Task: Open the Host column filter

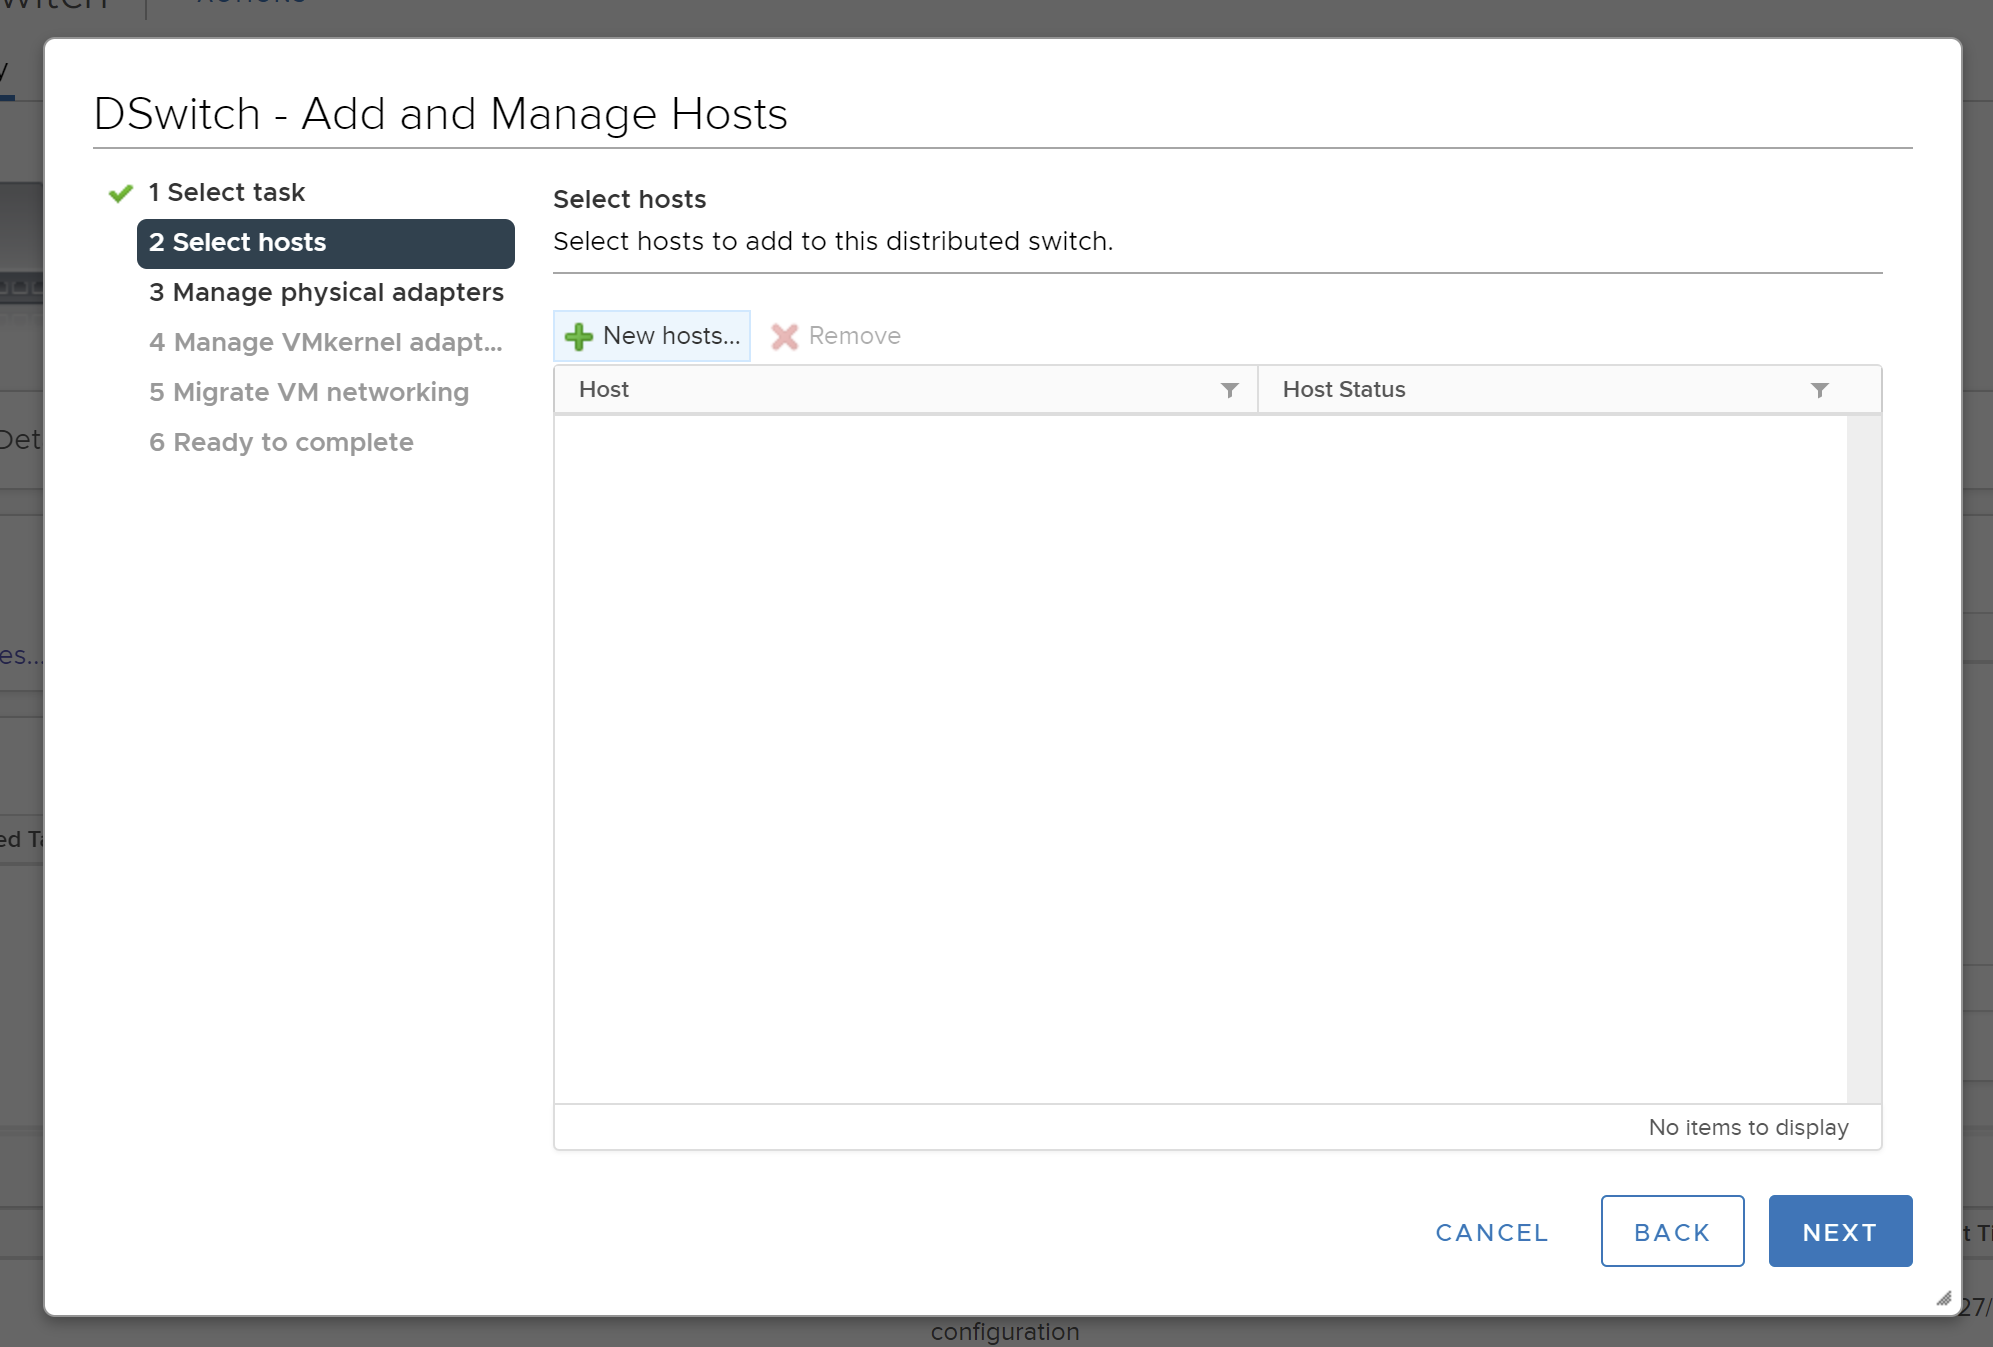Action: 1229,390
